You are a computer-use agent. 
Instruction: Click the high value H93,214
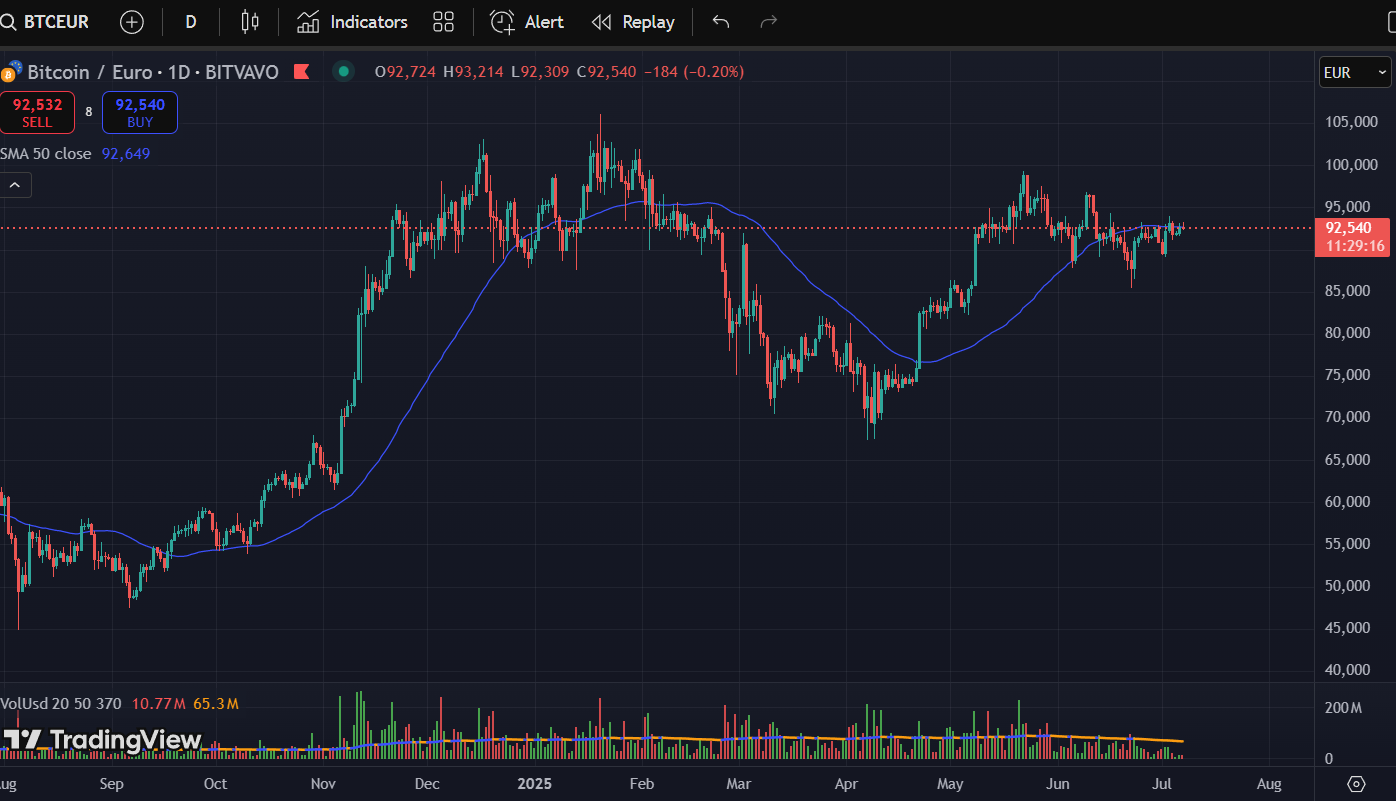473,72
